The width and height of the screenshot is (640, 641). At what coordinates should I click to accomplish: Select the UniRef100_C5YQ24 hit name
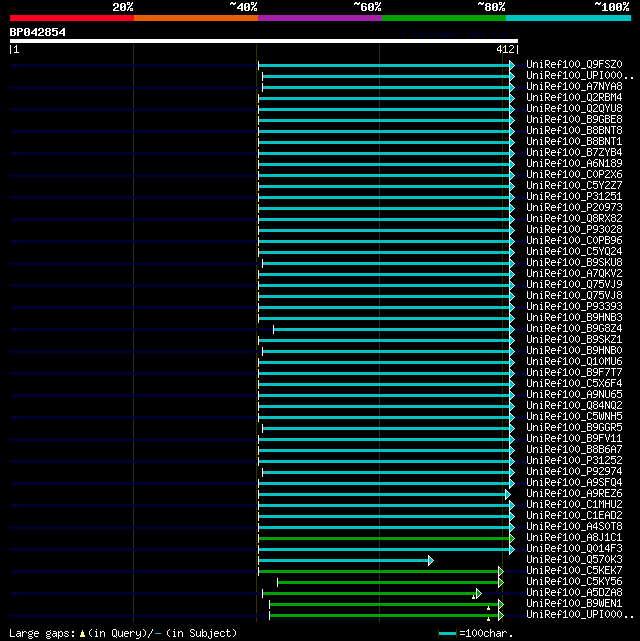[x=574, y=252]
